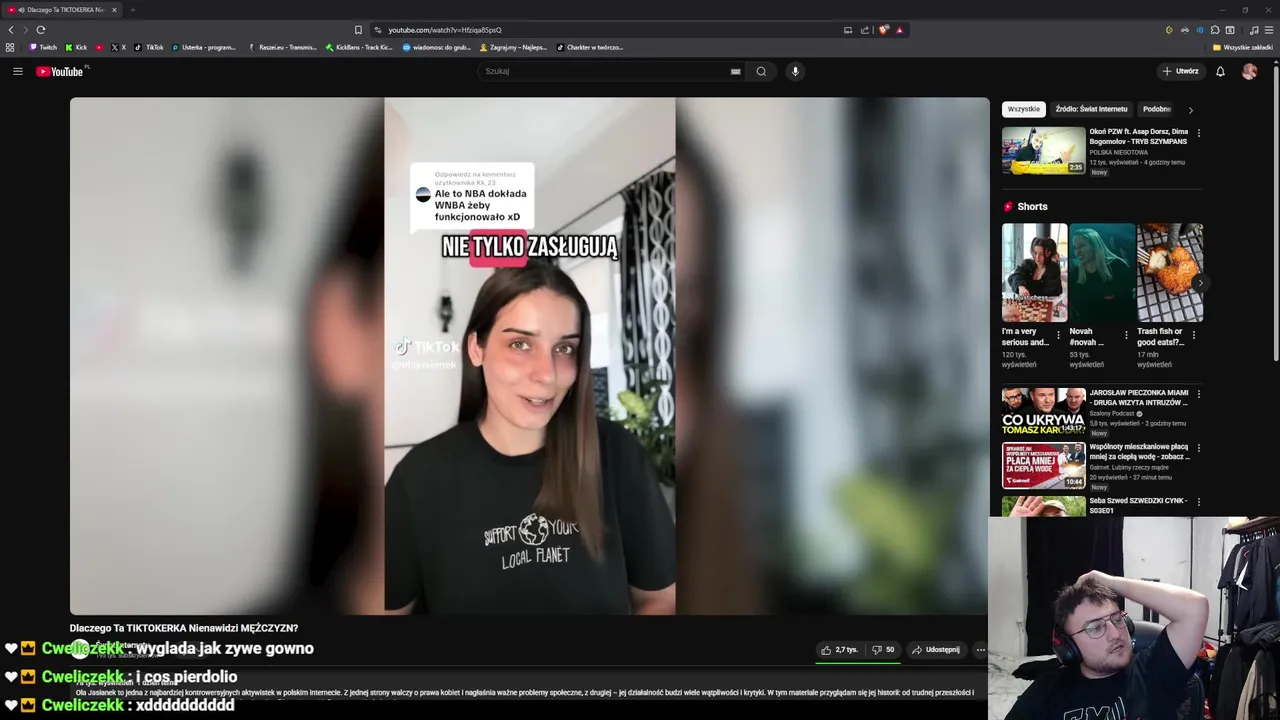Open the account avatar menu
The image size is (1280, 720).
(1249, 71)
